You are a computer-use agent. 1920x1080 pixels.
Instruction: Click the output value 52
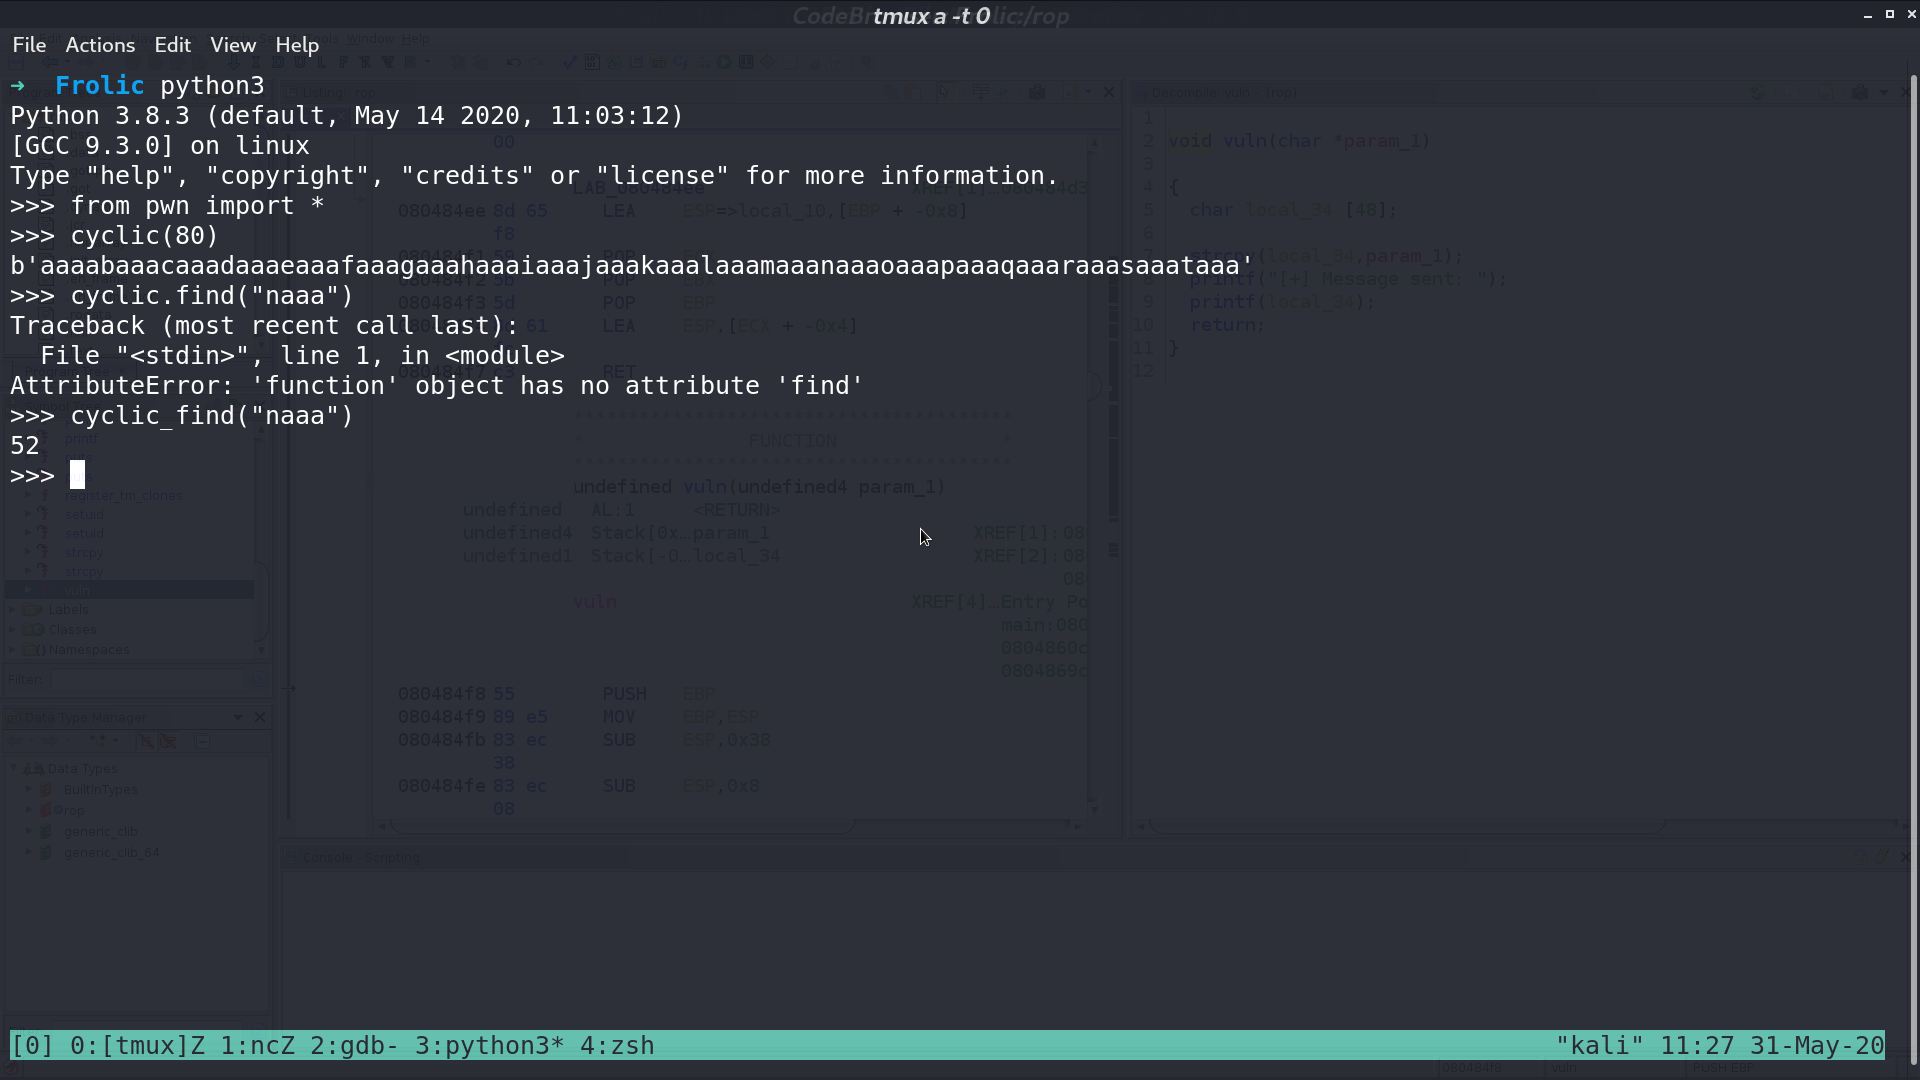(x=25, y=446)
